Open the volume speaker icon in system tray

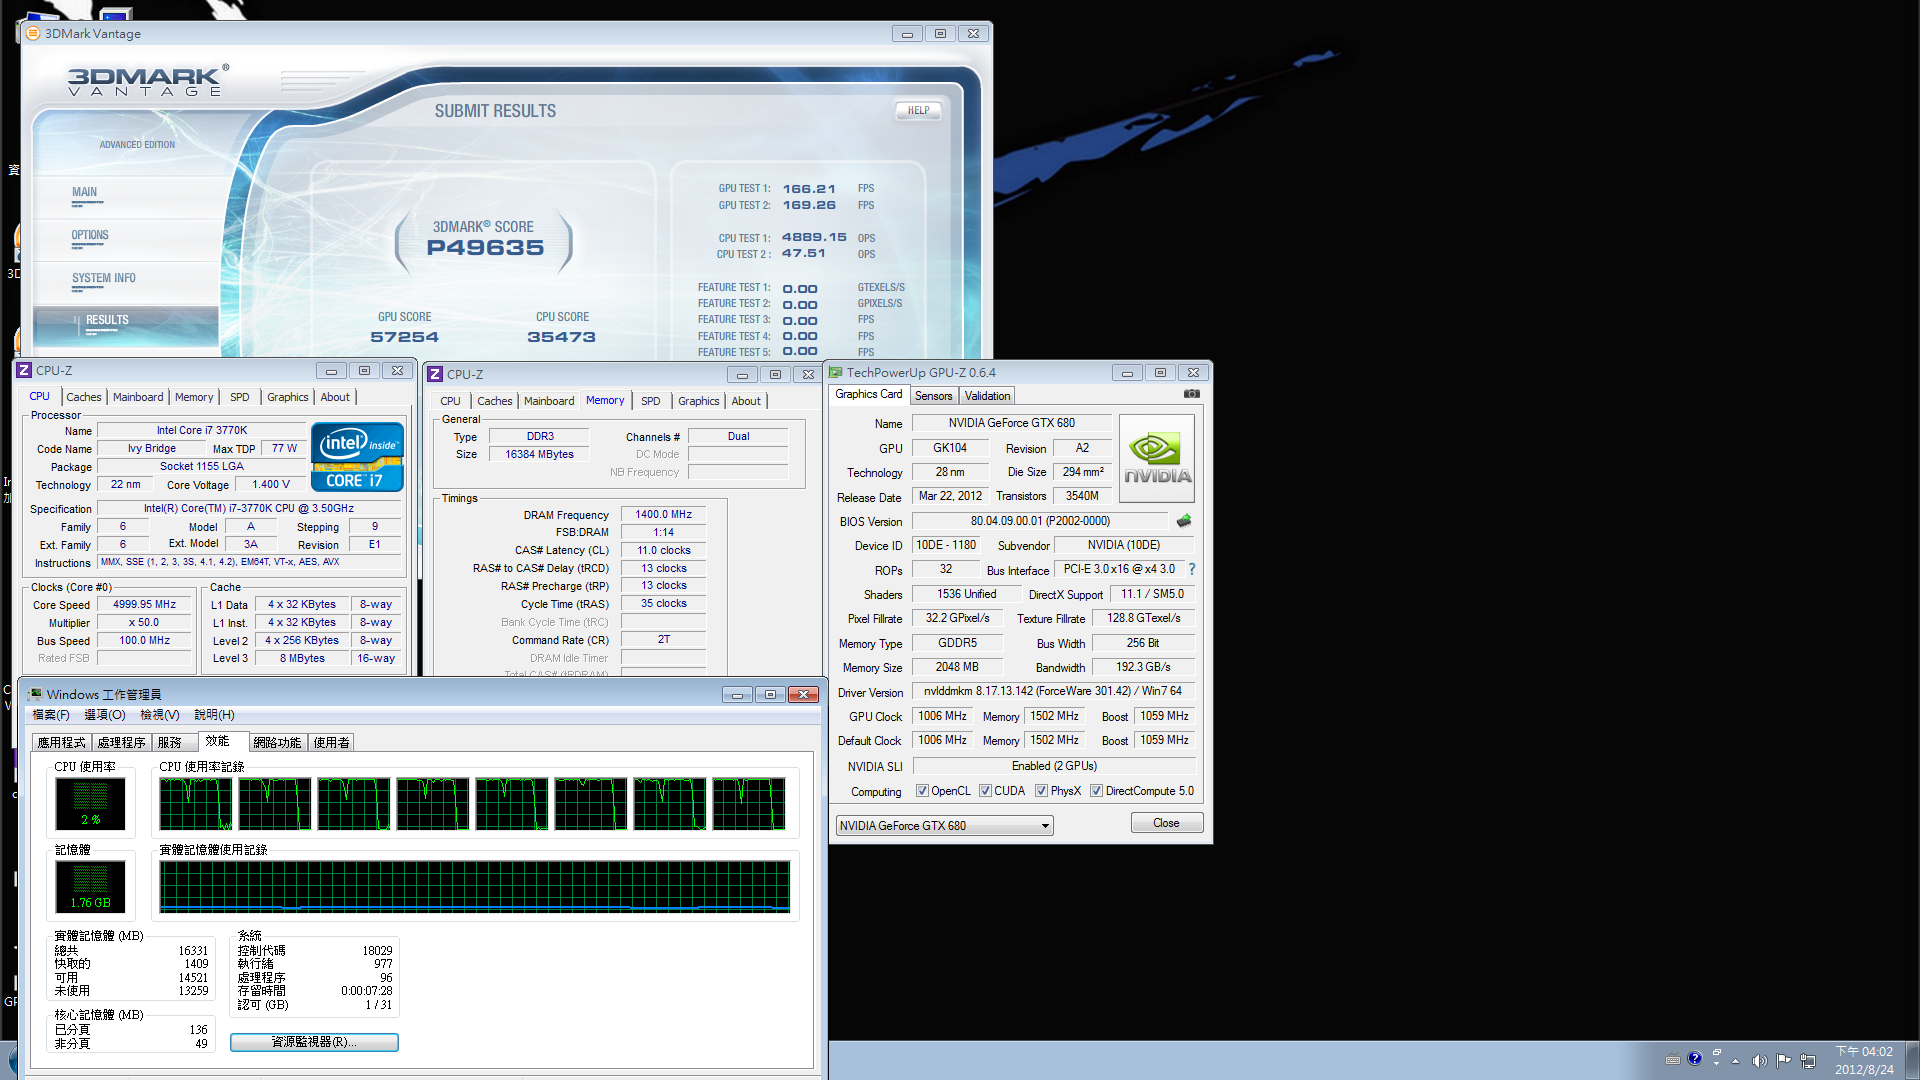[1759, 1061]
